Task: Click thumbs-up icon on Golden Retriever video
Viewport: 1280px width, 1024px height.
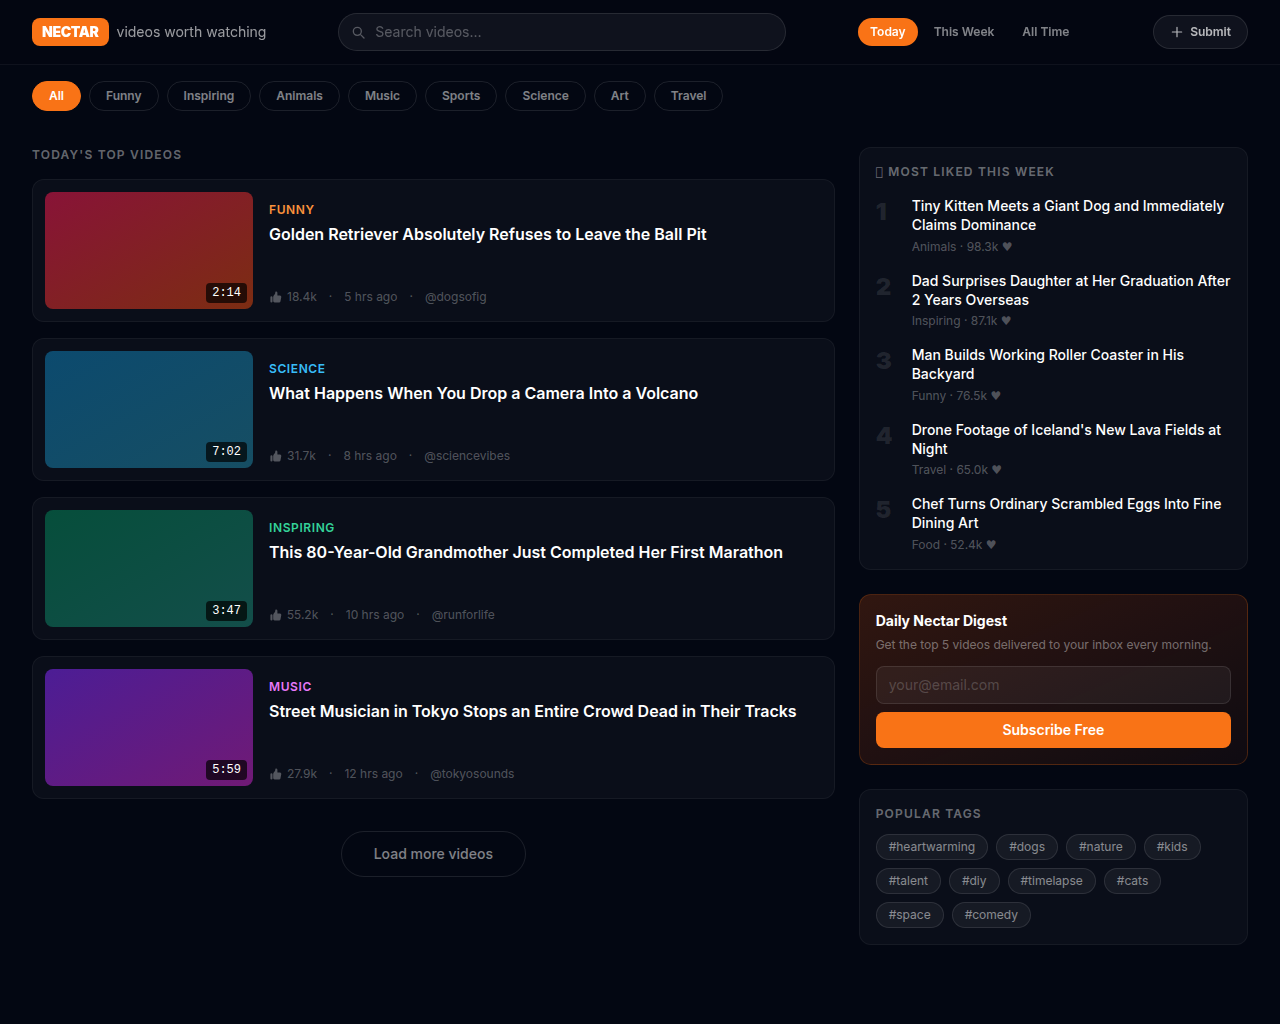Action: pos(276,297)
